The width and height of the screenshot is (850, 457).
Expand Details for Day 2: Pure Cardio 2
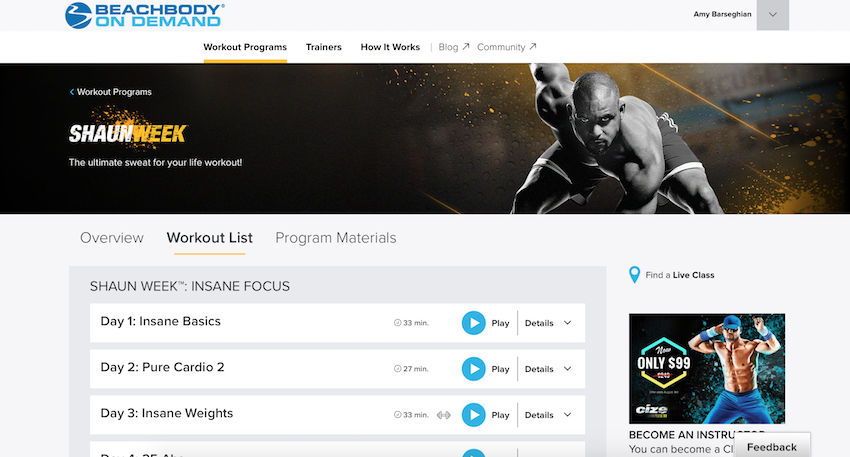coord(548,369)
